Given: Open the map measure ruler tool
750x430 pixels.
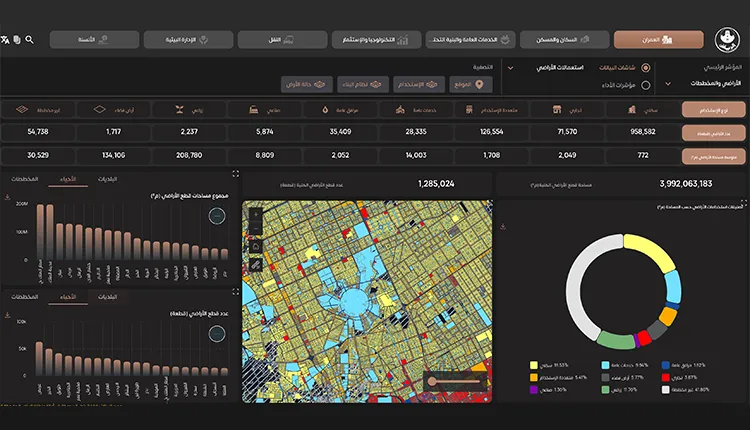Looking at the screenshot, I should (x=257, y=264).
